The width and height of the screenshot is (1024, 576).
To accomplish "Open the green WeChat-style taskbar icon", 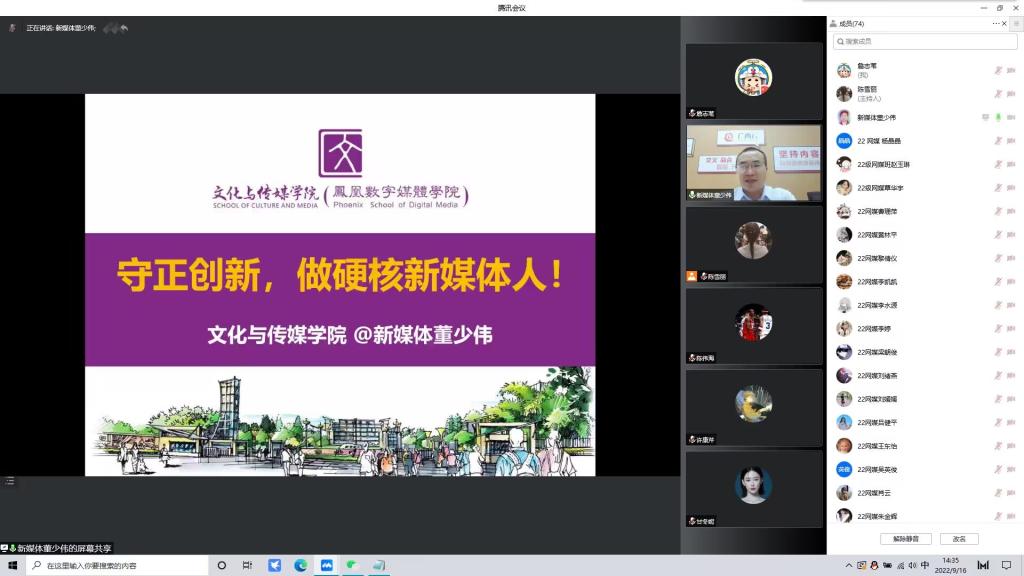I will (353, 566).
